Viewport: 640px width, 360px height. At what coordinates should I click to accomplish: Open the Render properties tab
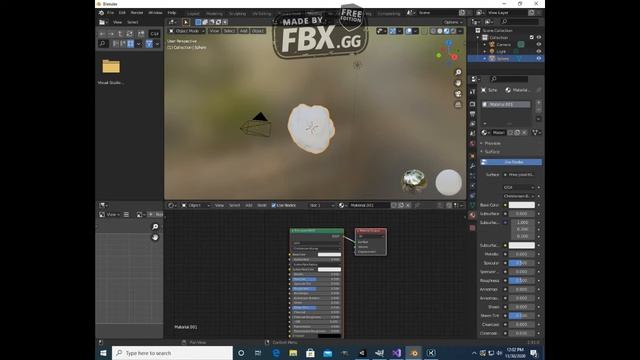(x=473, y=104)
